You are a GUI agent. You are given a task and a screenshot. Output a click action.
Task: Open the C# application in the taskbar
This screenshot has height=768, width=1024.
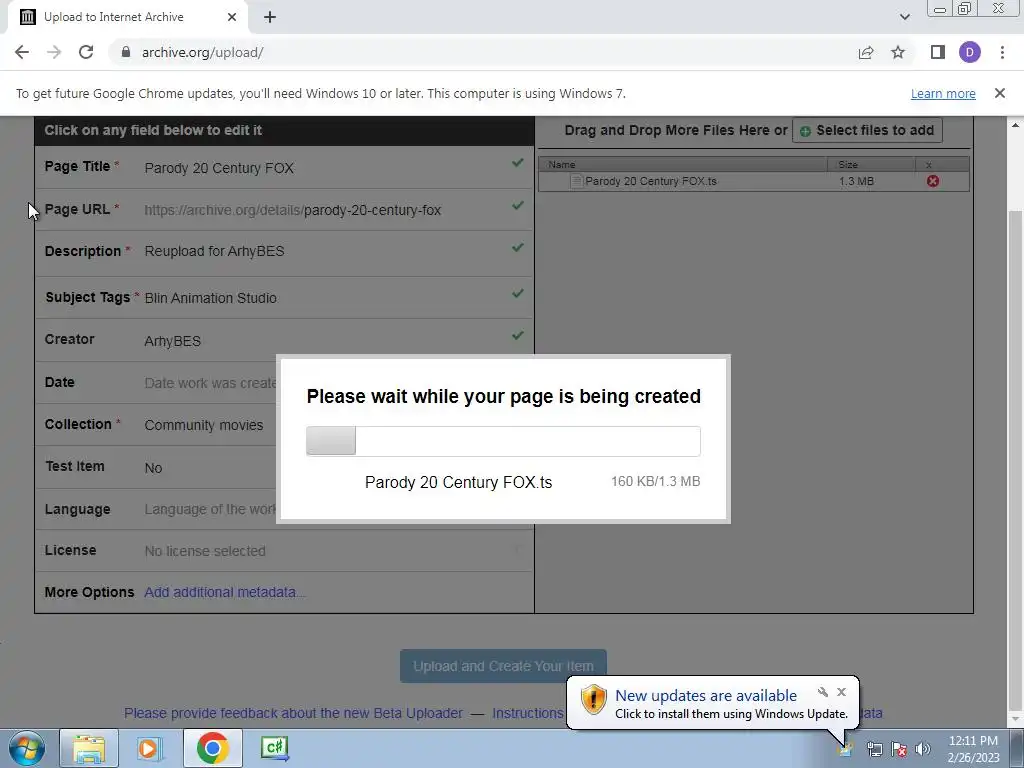pos(274,748)
